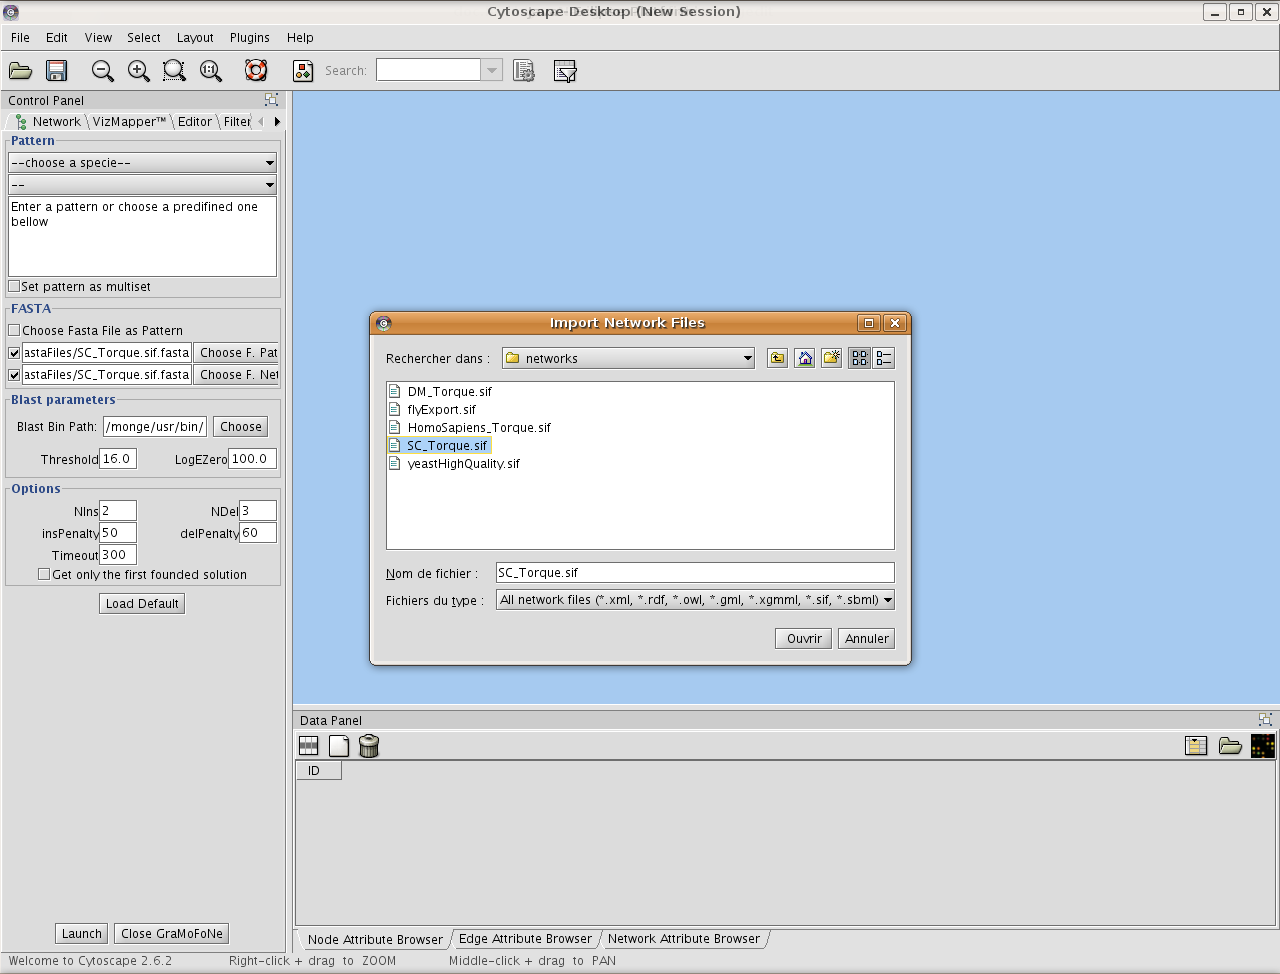Click the Home folder icon in dialog
The image size is (1280, 974).
(804, 358)
